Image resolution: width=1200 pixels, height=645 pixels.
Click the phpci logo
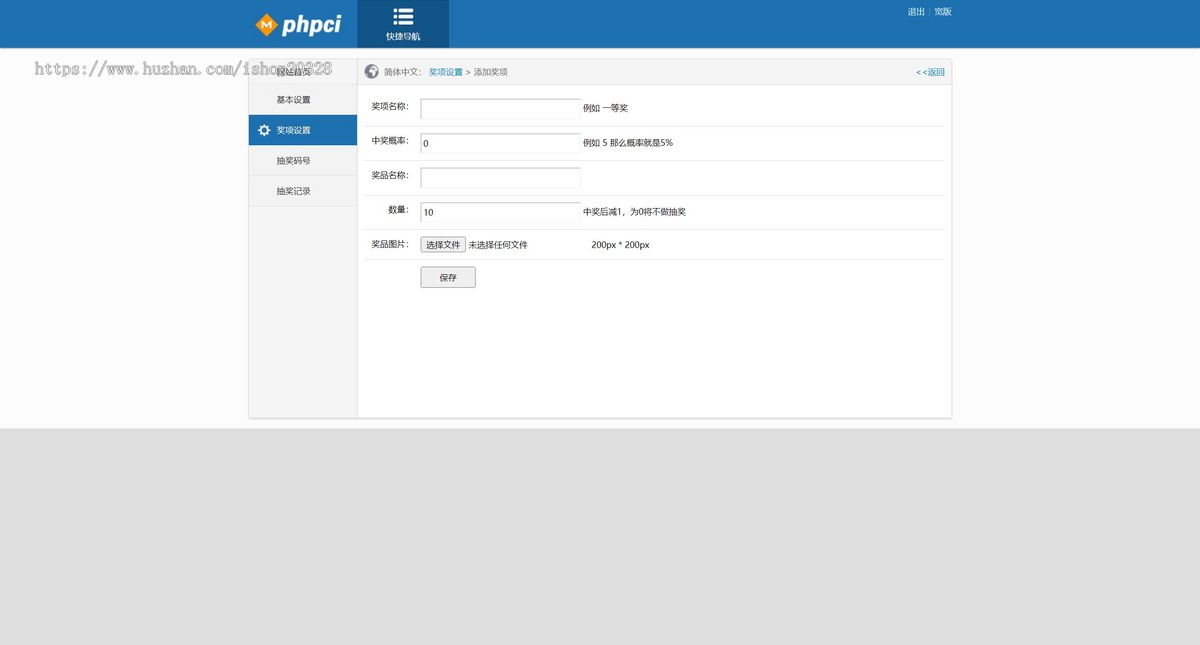302,23
